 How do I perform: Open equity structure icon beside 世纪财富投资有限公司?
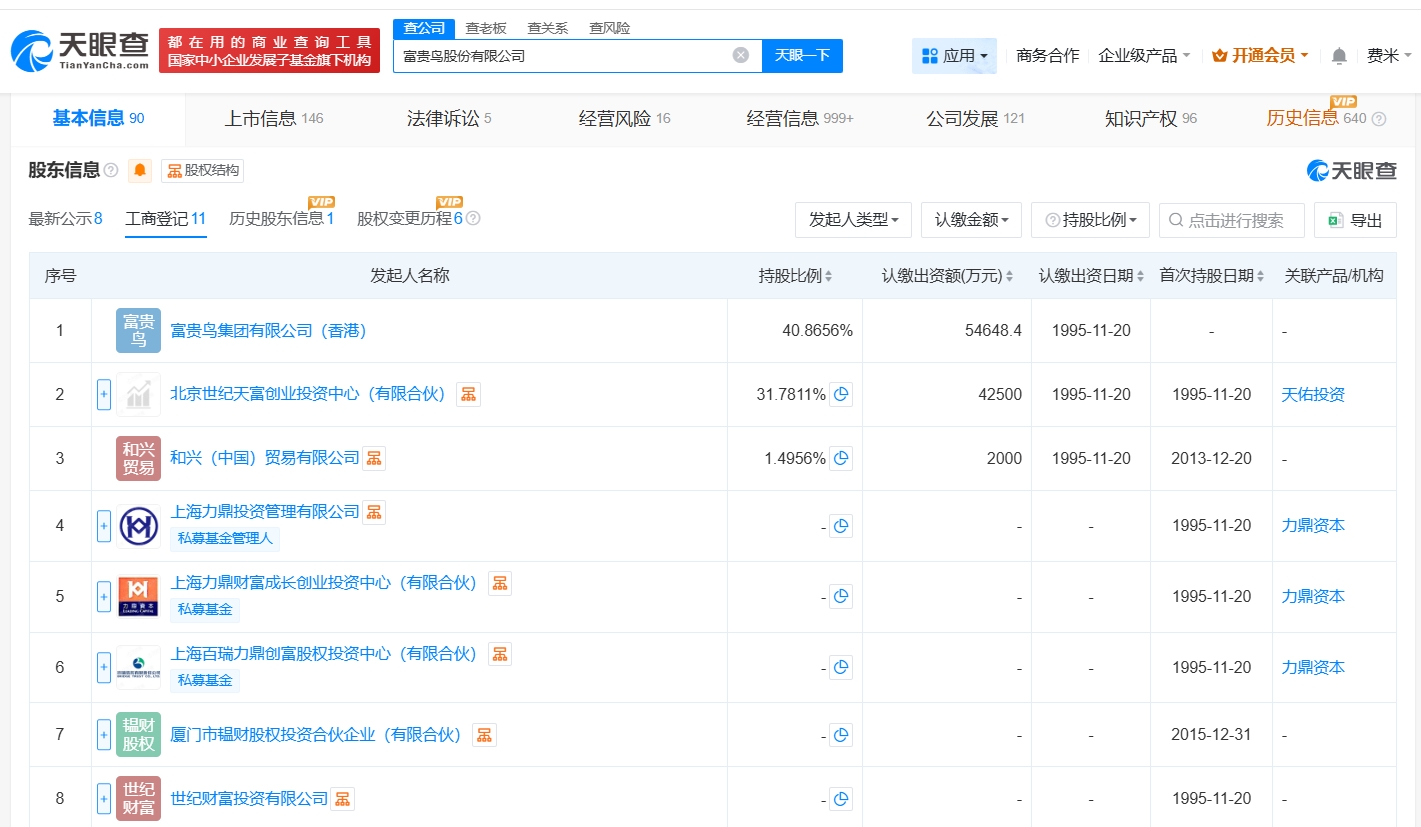343,799
